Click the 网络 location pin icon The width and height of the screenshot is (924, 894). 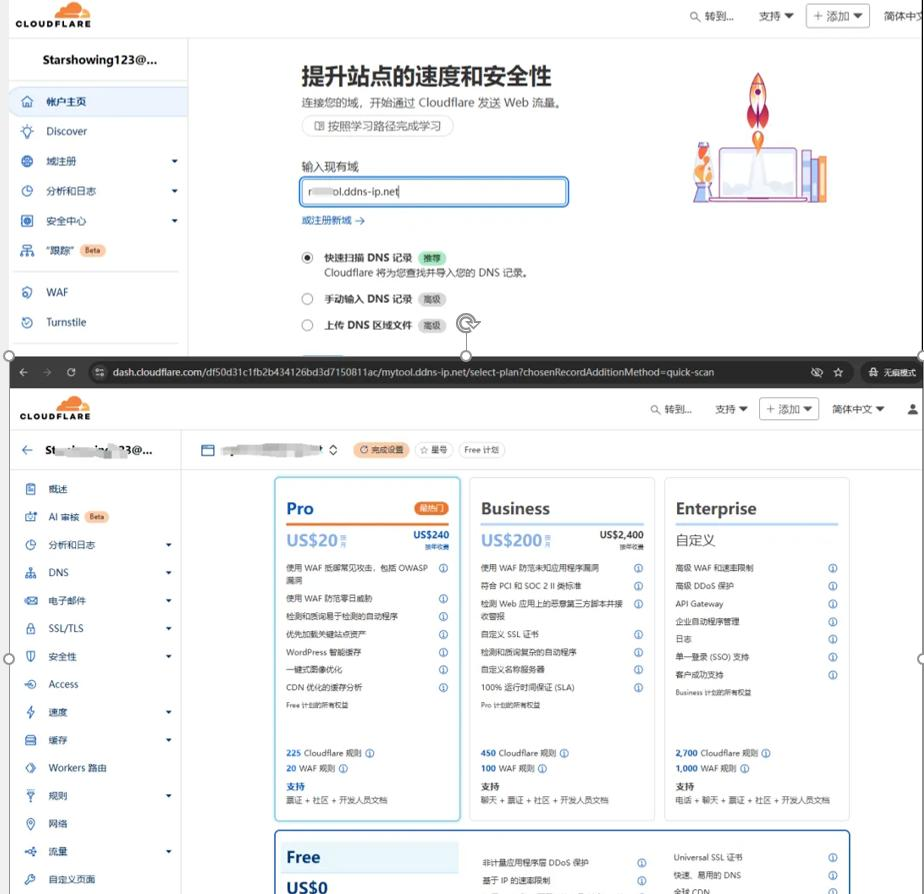click(x=31, y=824)
